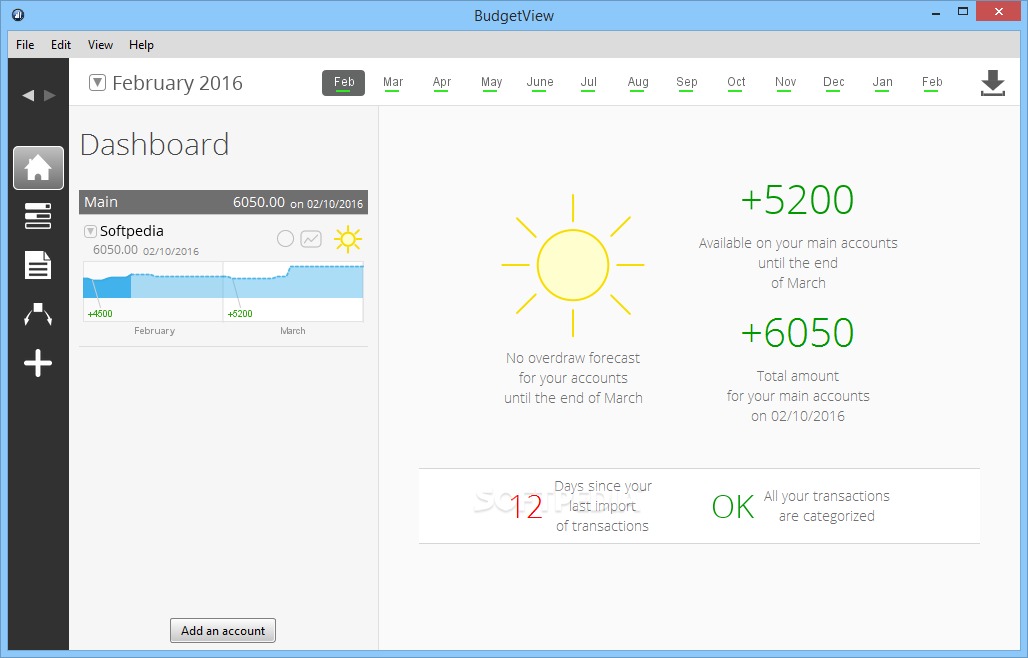The height and width of the screenshot is (658, 1028).
Task: Click the red 12 days since import
Action: click(526, 507)
